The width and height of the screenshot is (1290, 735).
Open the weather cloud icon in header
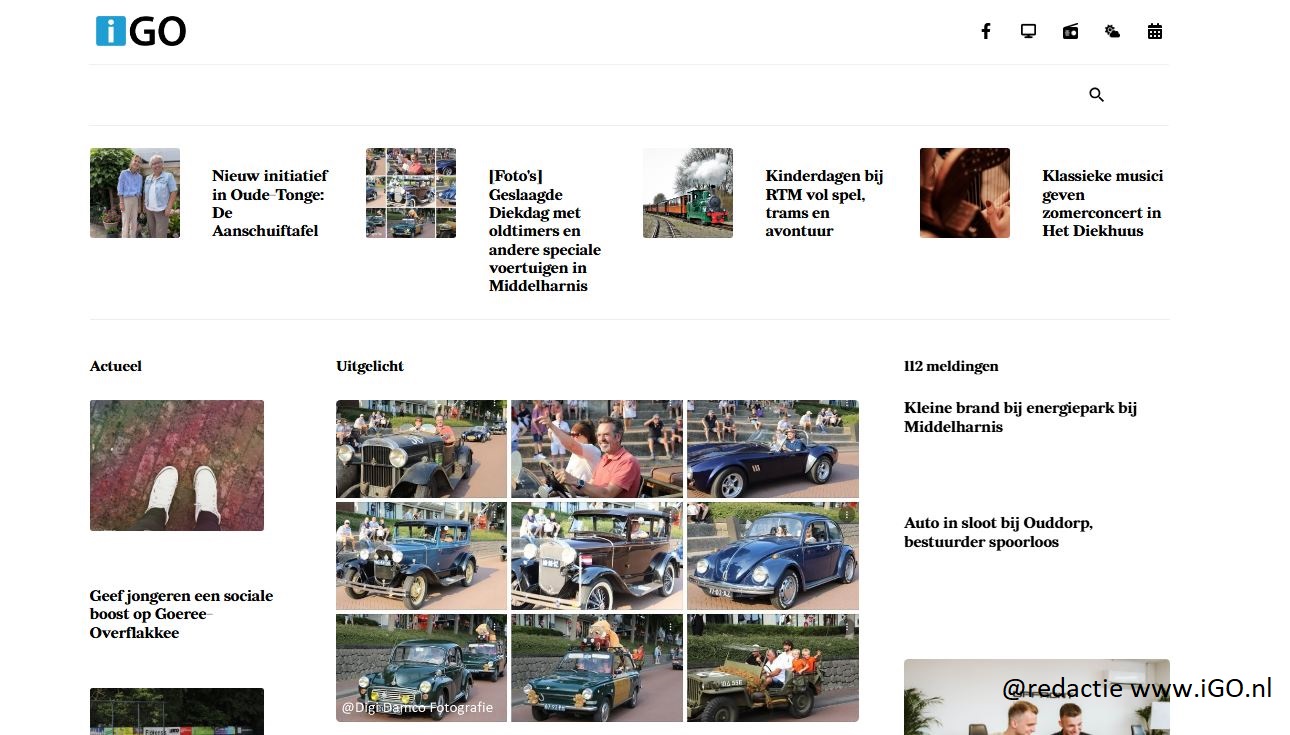click(1112, 31)
